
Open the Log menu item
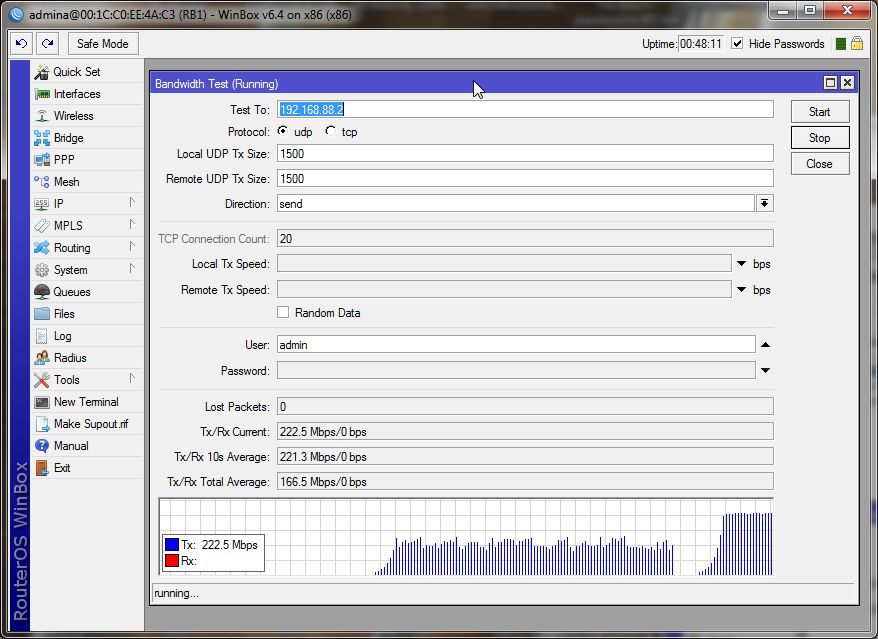[x=87, y=336]
